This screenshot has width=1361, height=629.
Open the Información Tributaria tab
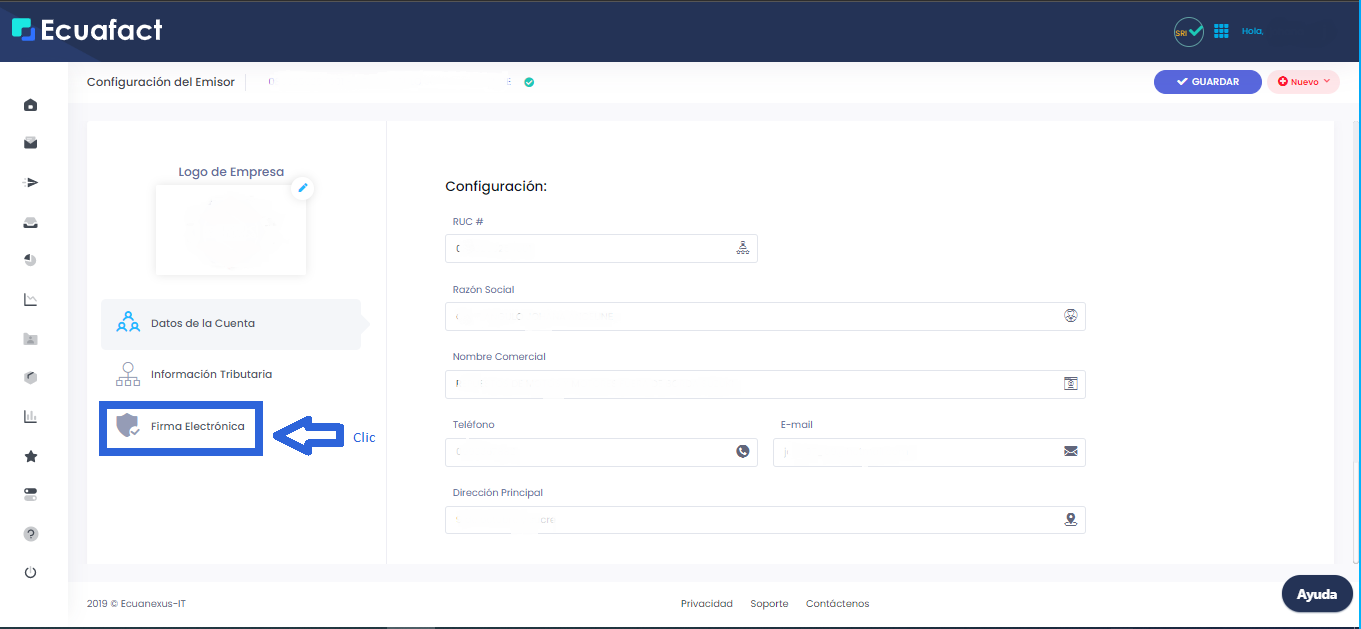211,375
